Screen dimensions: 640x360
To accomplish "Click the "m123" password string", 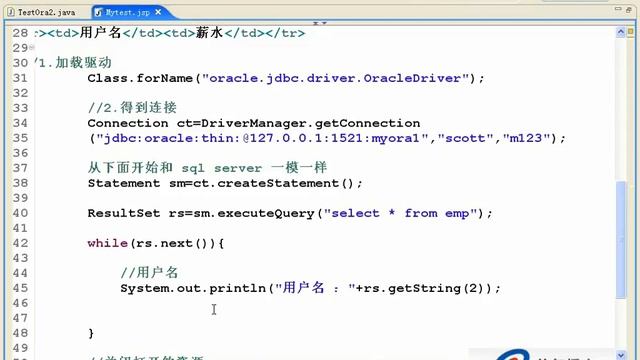I will (526, 138).
